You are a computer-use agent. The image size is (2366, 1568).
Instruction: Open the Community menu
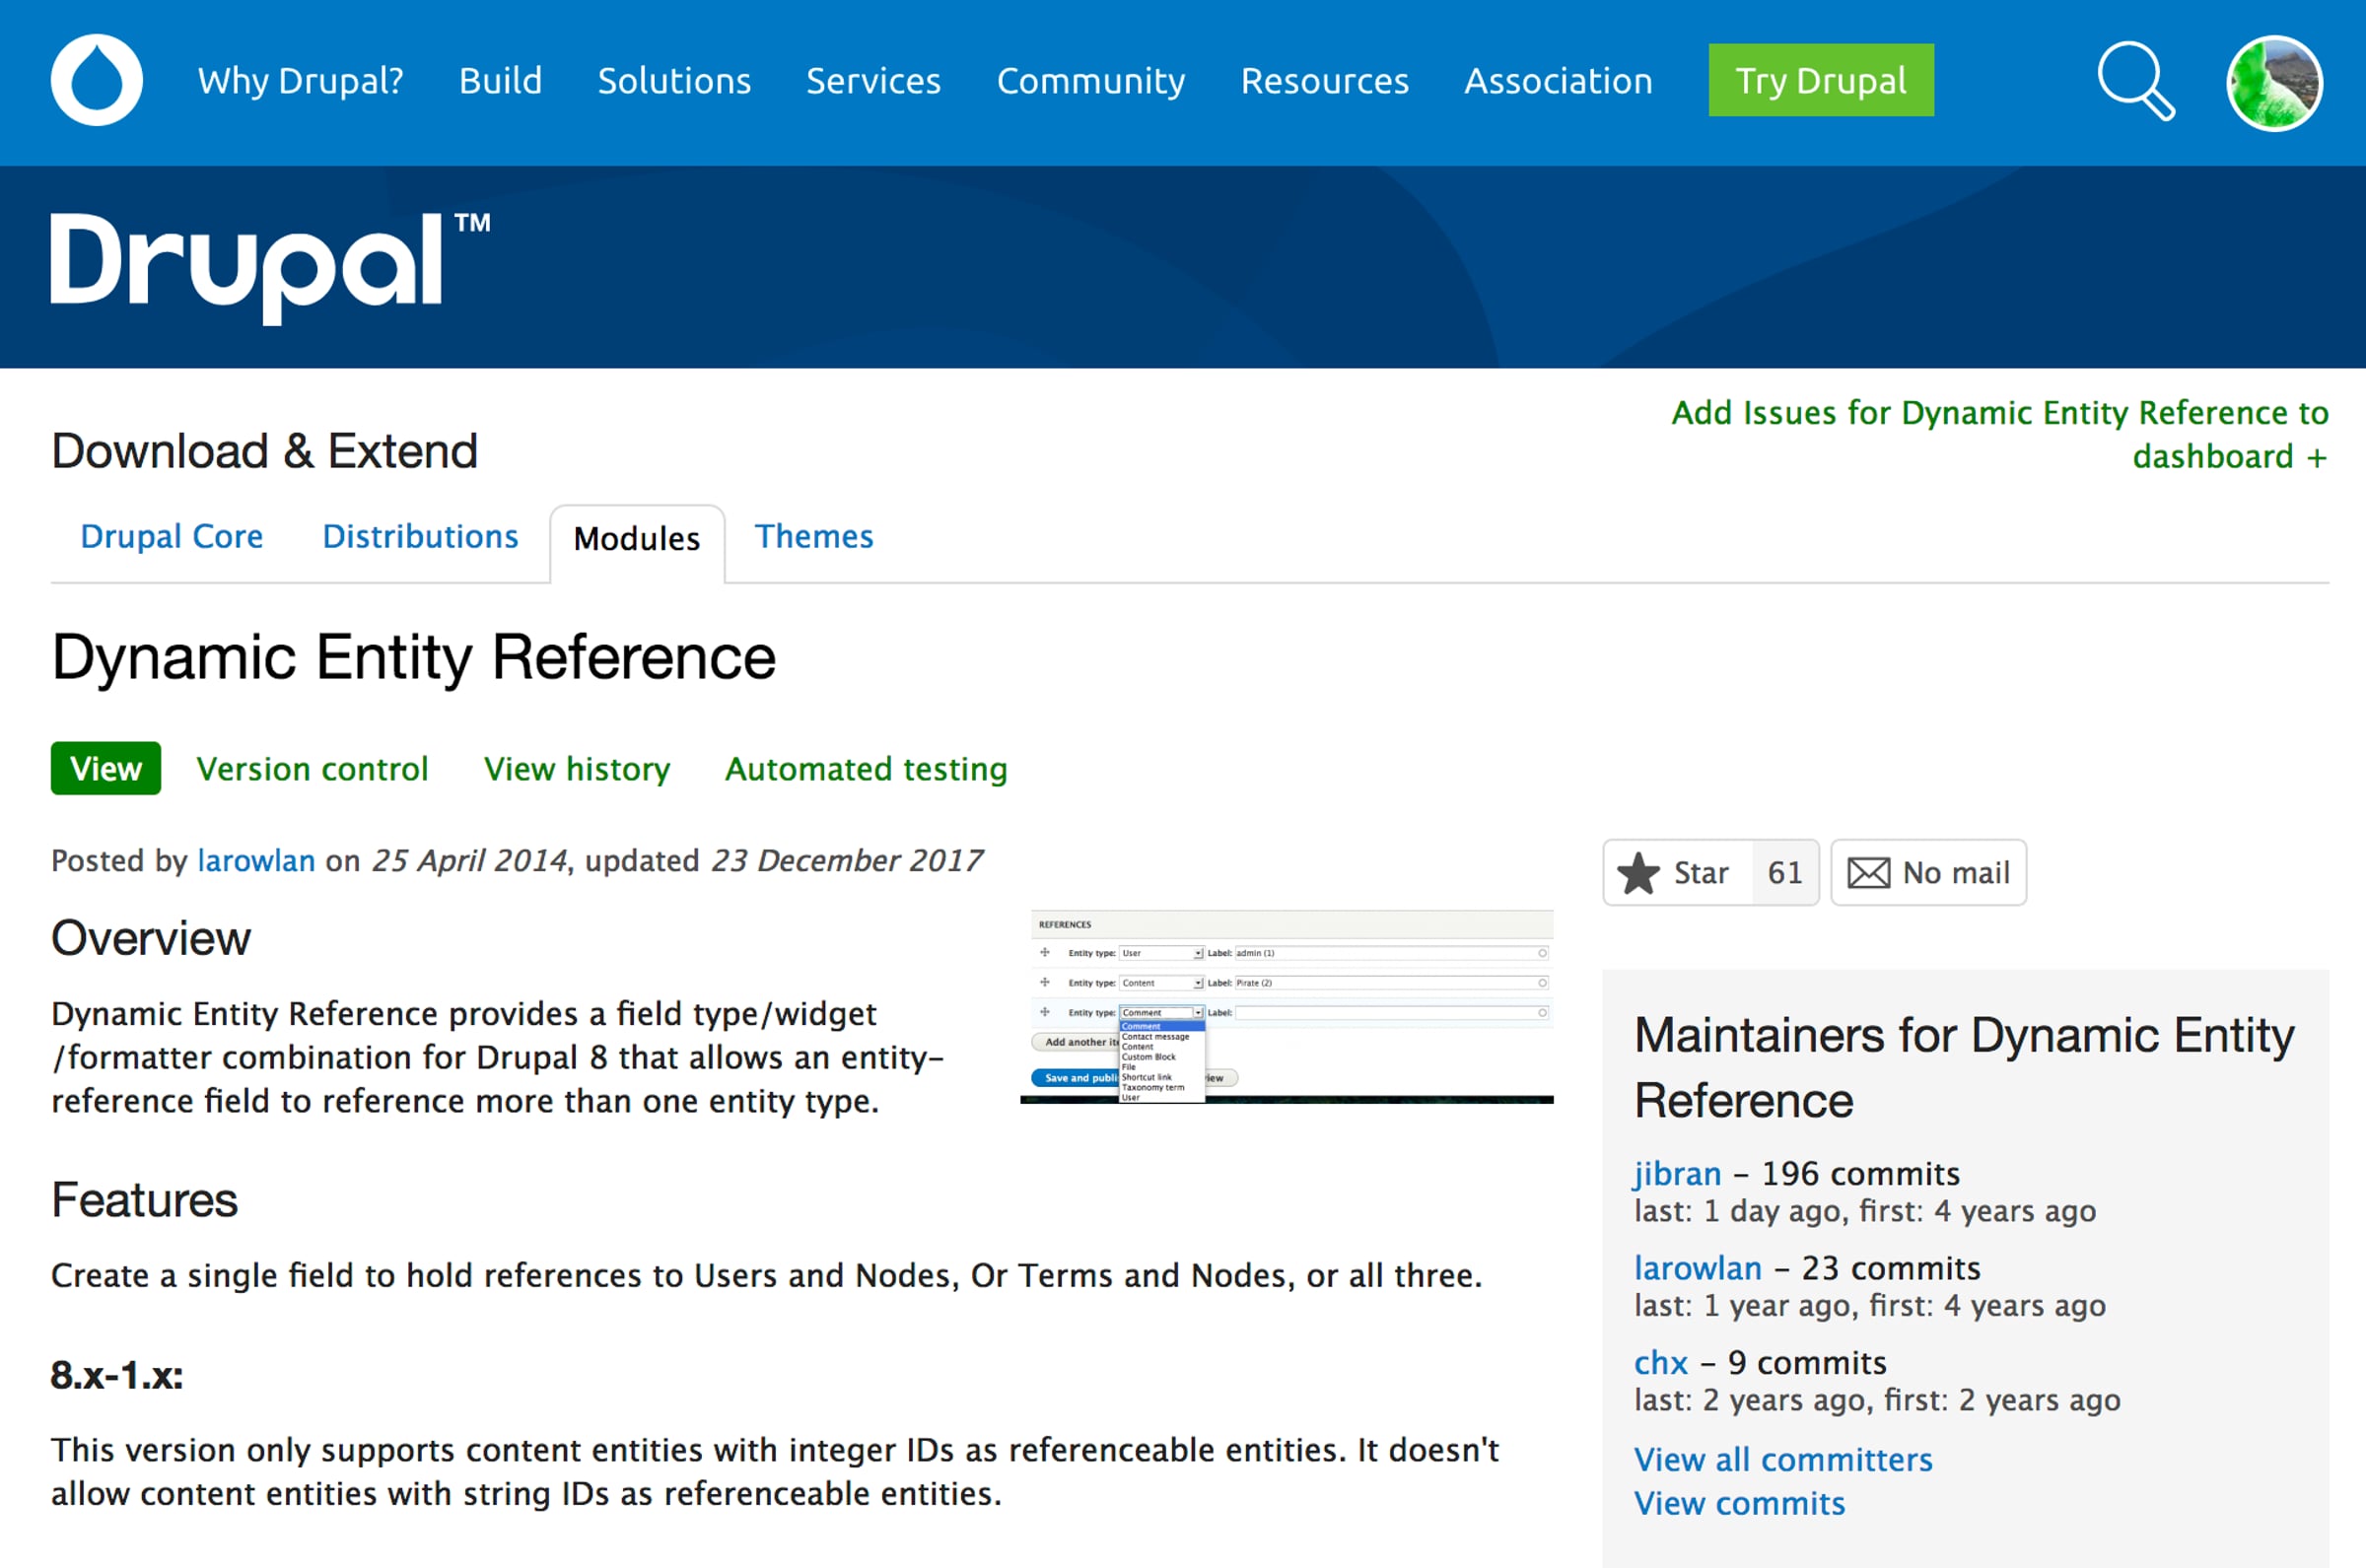1091,81
